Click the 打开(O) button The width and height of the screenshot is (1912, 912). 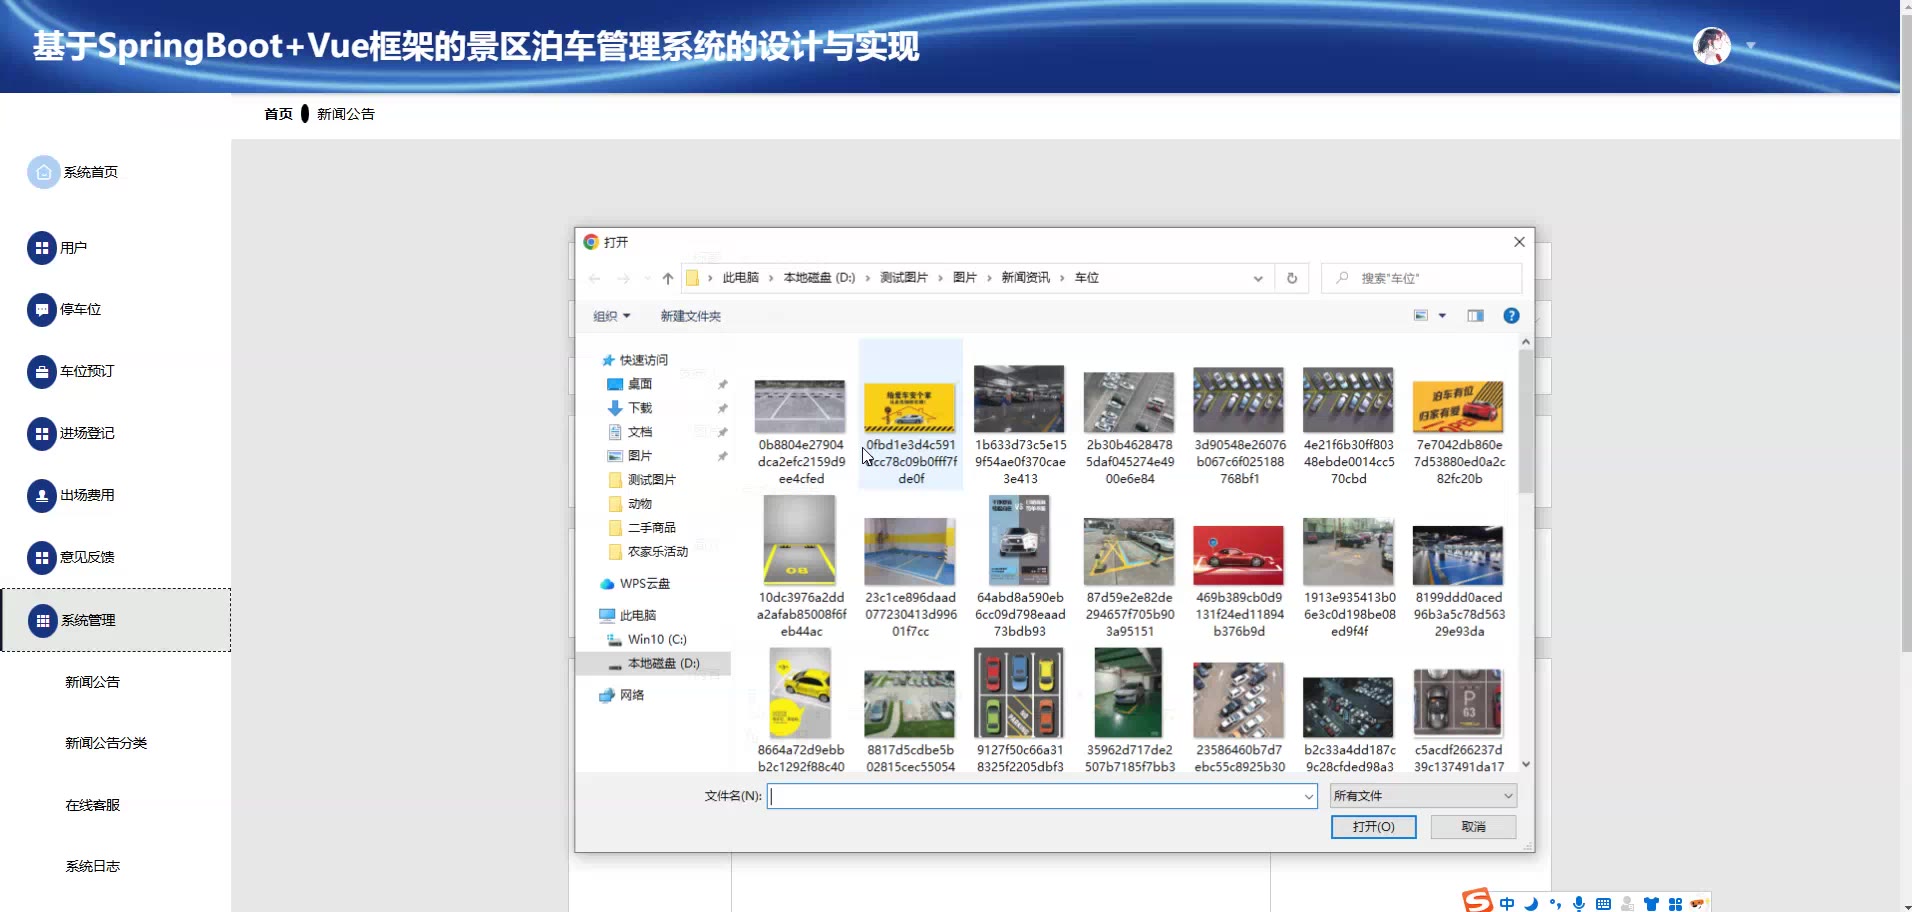[x=1373, y=827]
